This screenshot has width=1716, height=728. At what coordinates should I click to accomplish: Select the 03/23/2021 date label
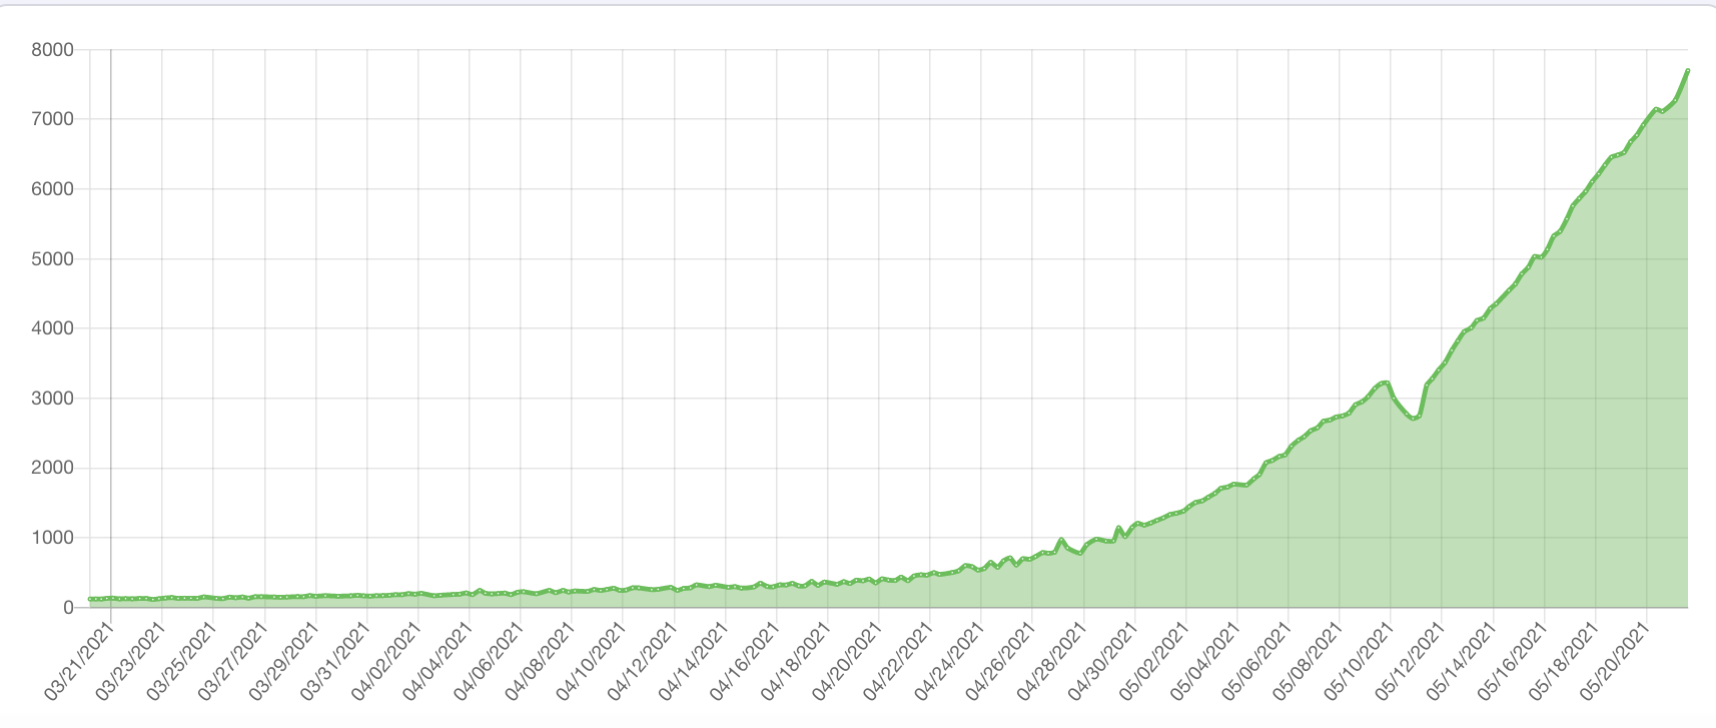point(133,660)
